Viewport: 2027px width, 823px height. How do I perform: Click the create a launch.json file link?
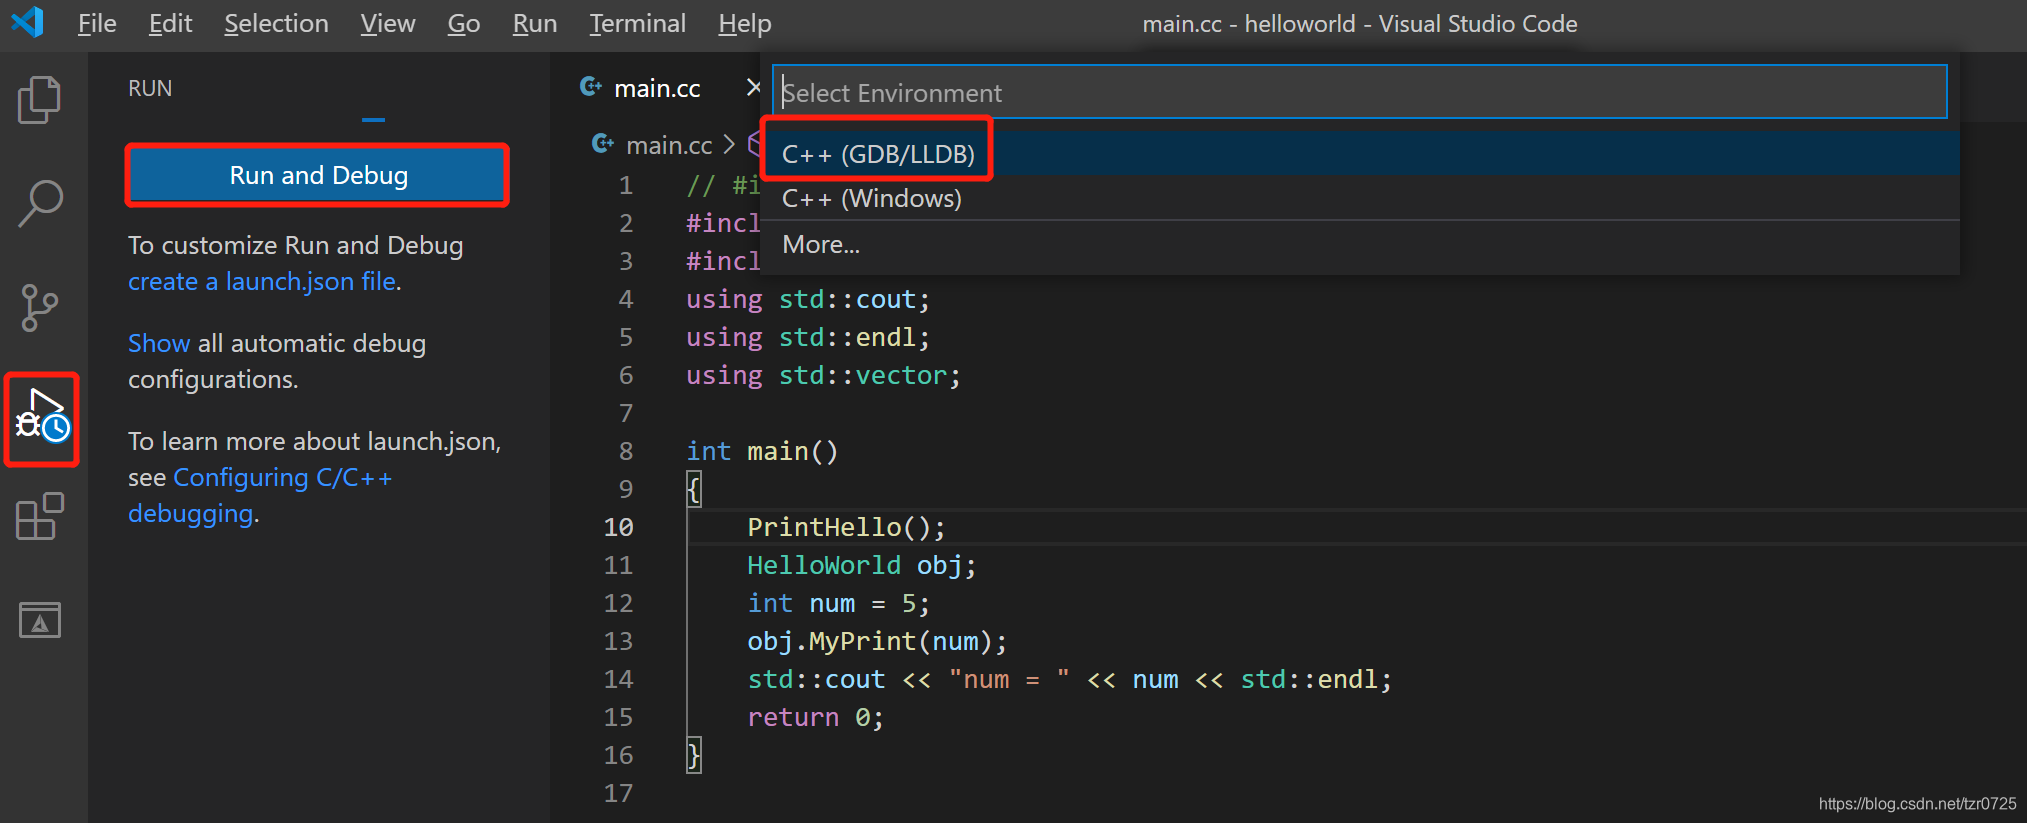coord(262,281)
